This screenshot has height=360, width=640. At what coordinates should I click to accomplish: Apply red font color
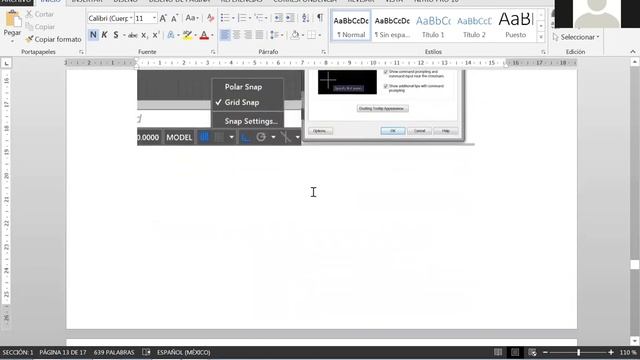pos(204,36)
